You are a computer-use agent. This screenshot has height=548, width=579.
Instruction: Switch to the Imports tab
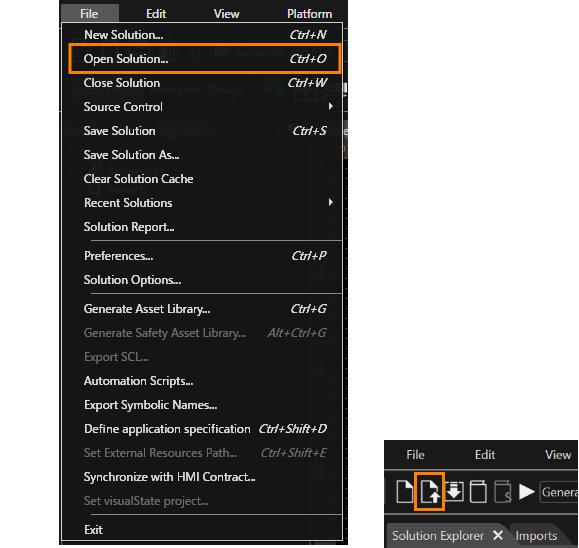(536, 535)
